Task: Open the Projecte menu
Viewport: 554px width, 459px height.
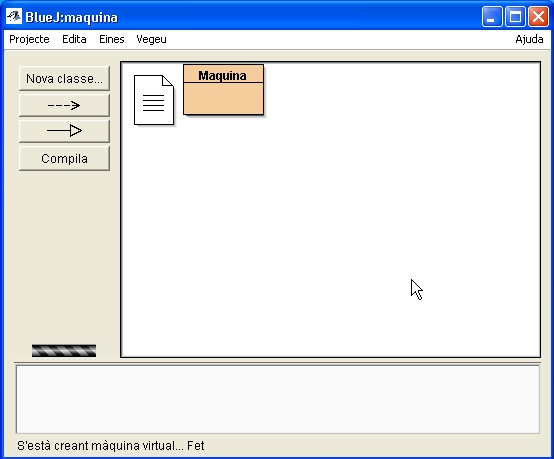Action: click(29, 39)
